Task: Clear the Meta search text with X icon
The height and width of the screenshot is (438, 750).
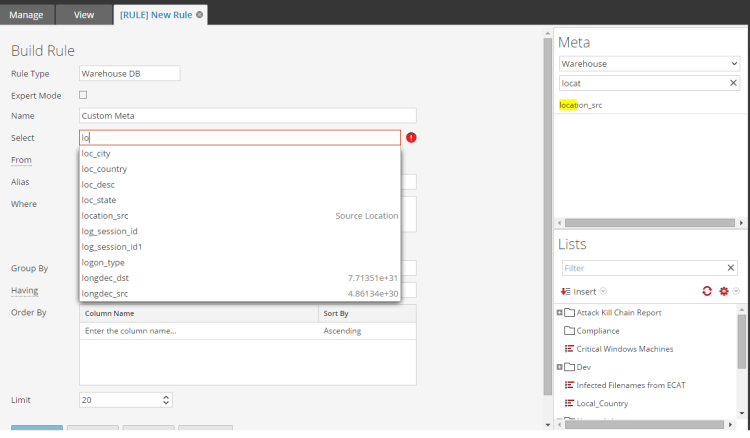Action: tap(733, 83)
